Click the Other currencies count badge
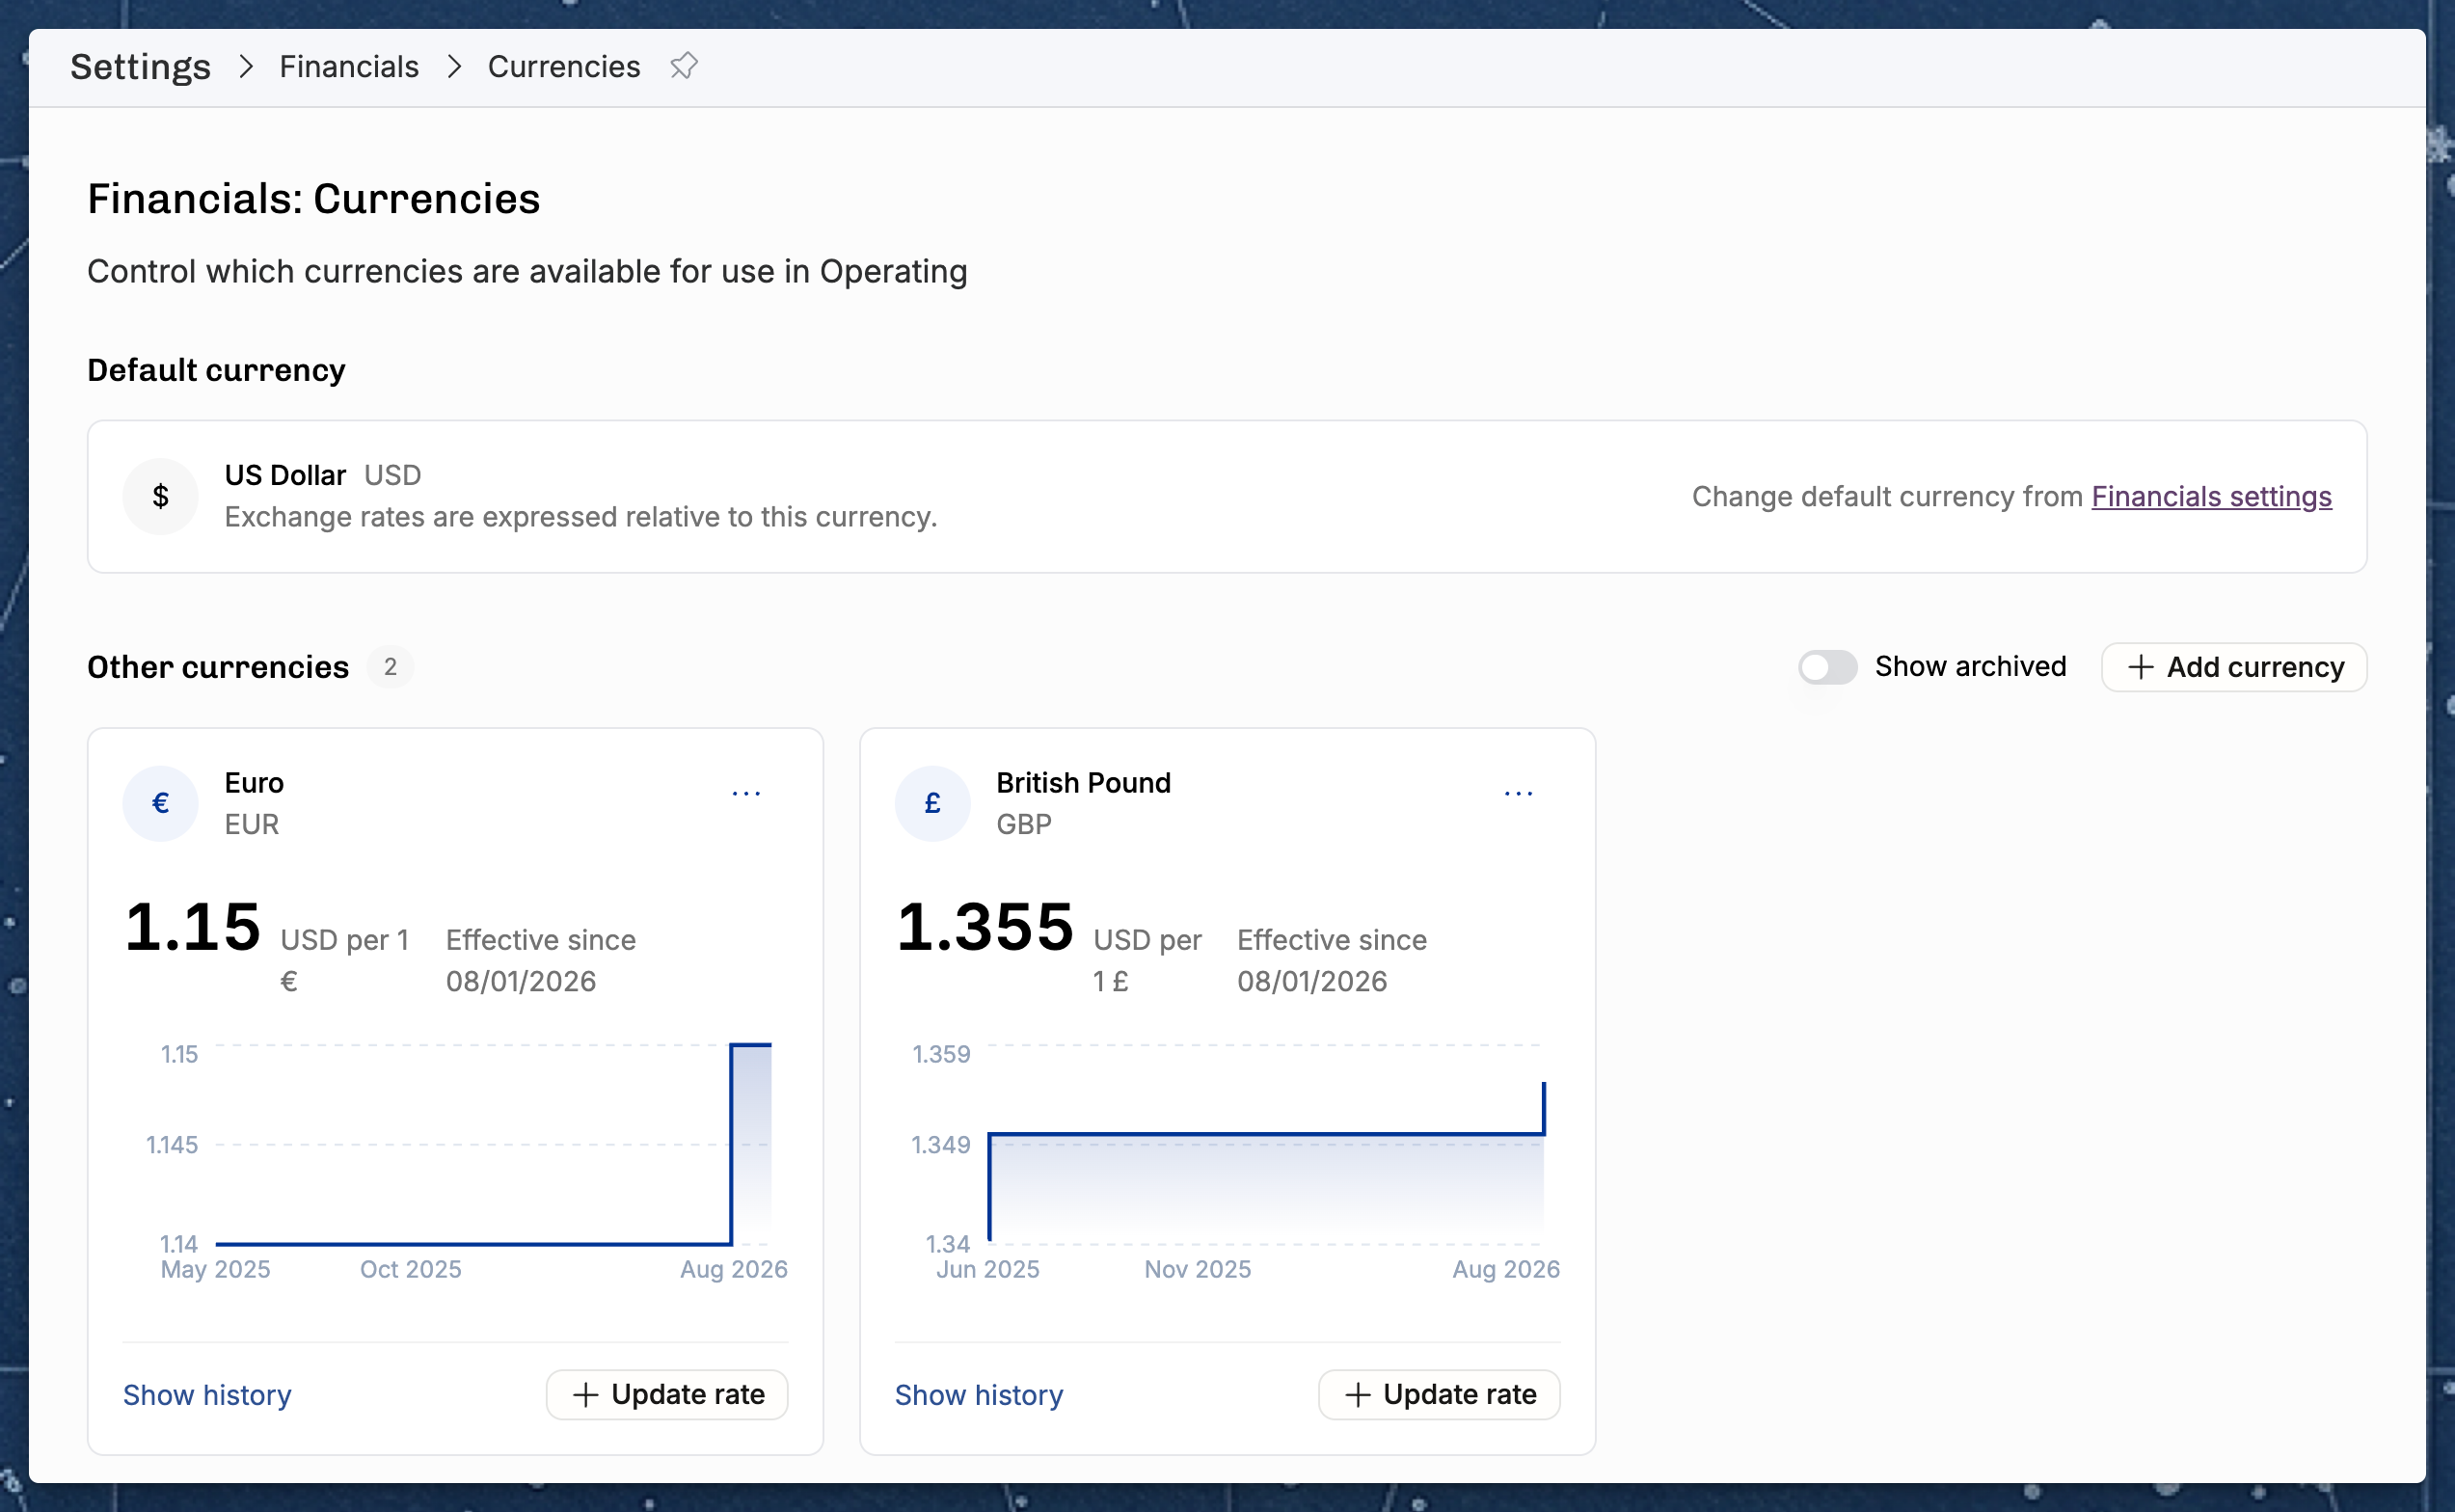 point(390,667)
